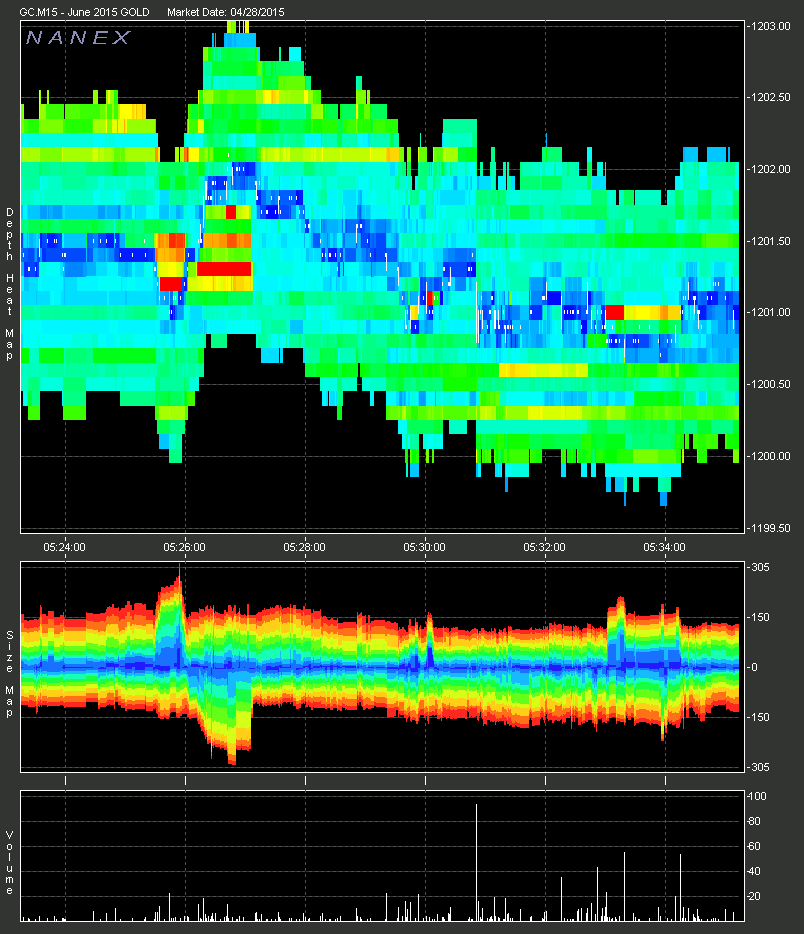Pick the 05:34:00 time axis label

tap(665, 547)
